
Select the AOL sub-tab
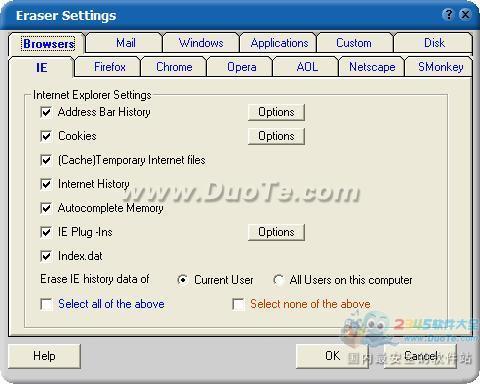(307, 67)
